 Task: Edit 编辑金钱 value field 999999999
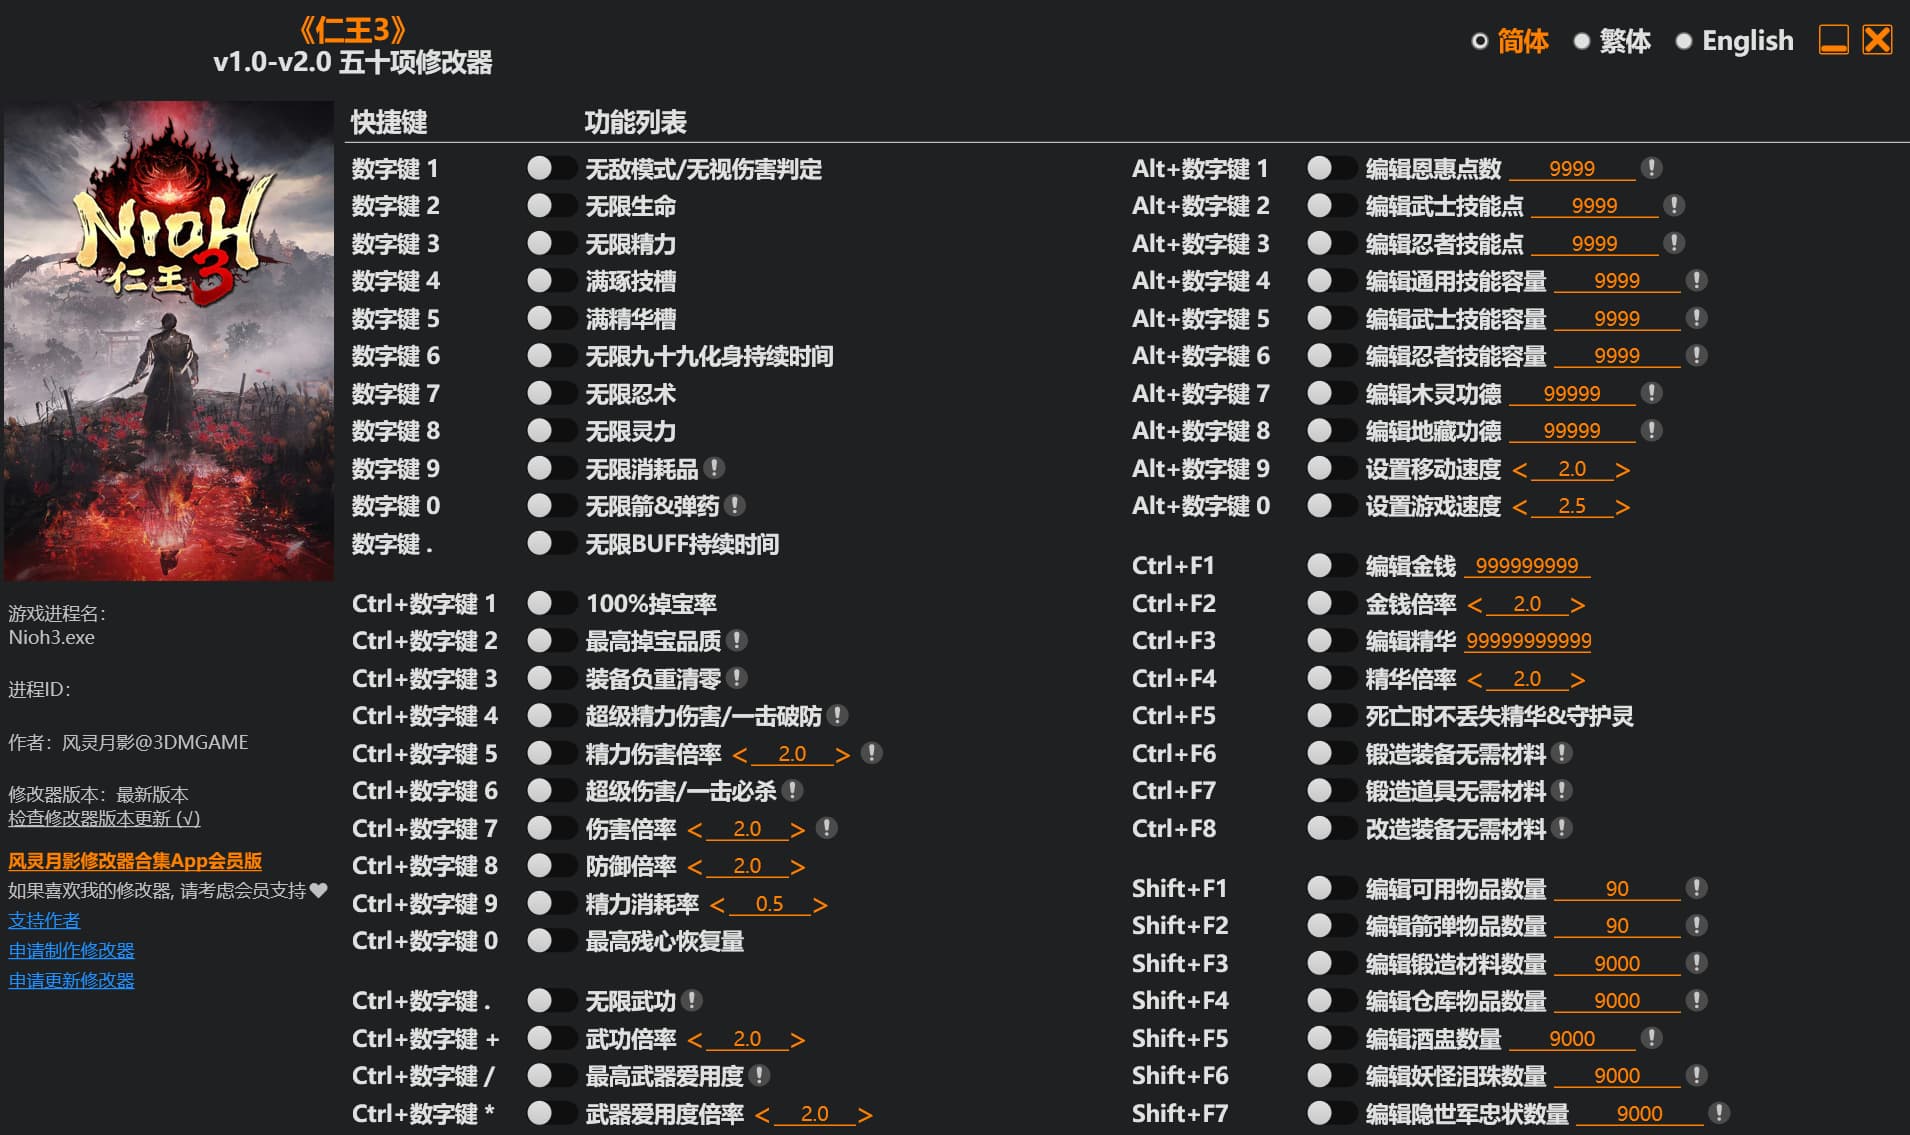coord(1527,565)
